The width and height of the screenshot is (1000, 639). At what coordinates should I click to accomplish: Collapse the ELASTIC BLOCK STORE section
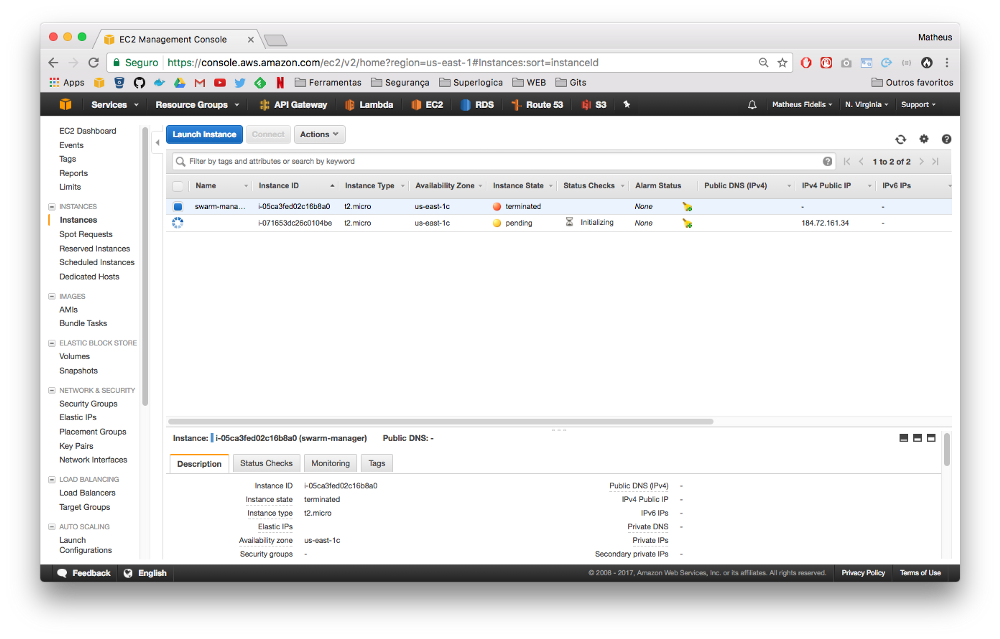click(x=52, y=343)
